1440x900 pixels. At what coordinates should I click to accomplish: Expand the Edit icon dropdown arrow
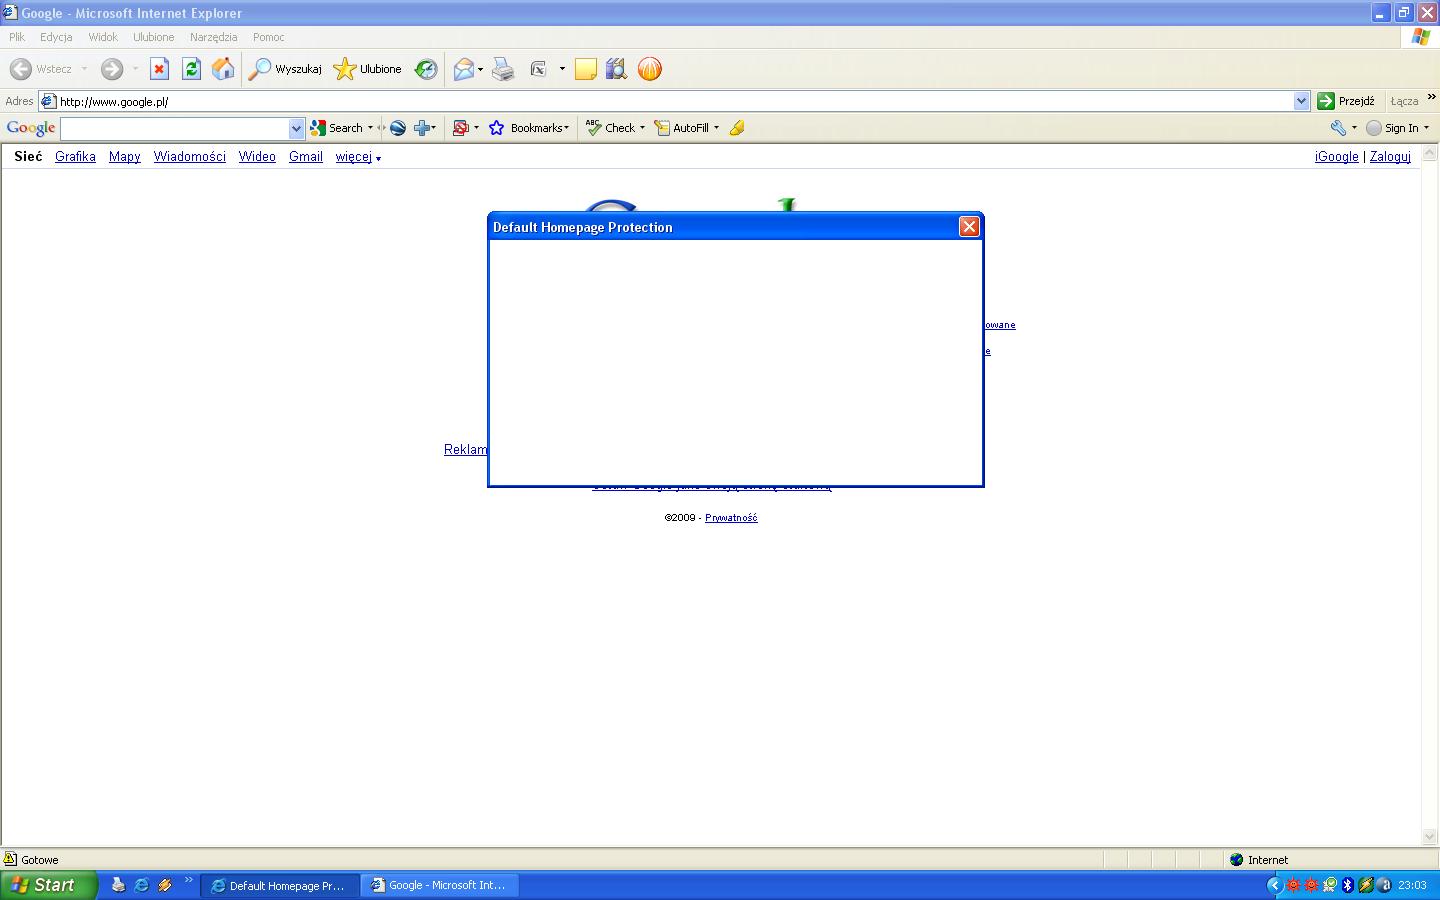point(562,69)
